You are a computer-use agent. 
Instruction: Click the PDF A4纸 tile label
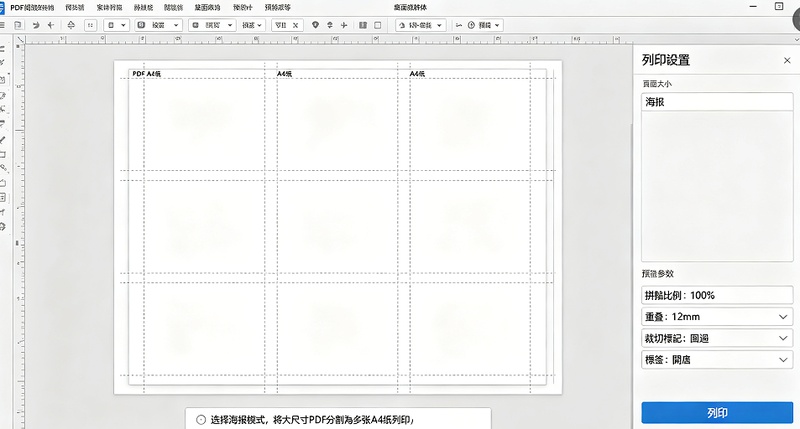click(146, 73)
